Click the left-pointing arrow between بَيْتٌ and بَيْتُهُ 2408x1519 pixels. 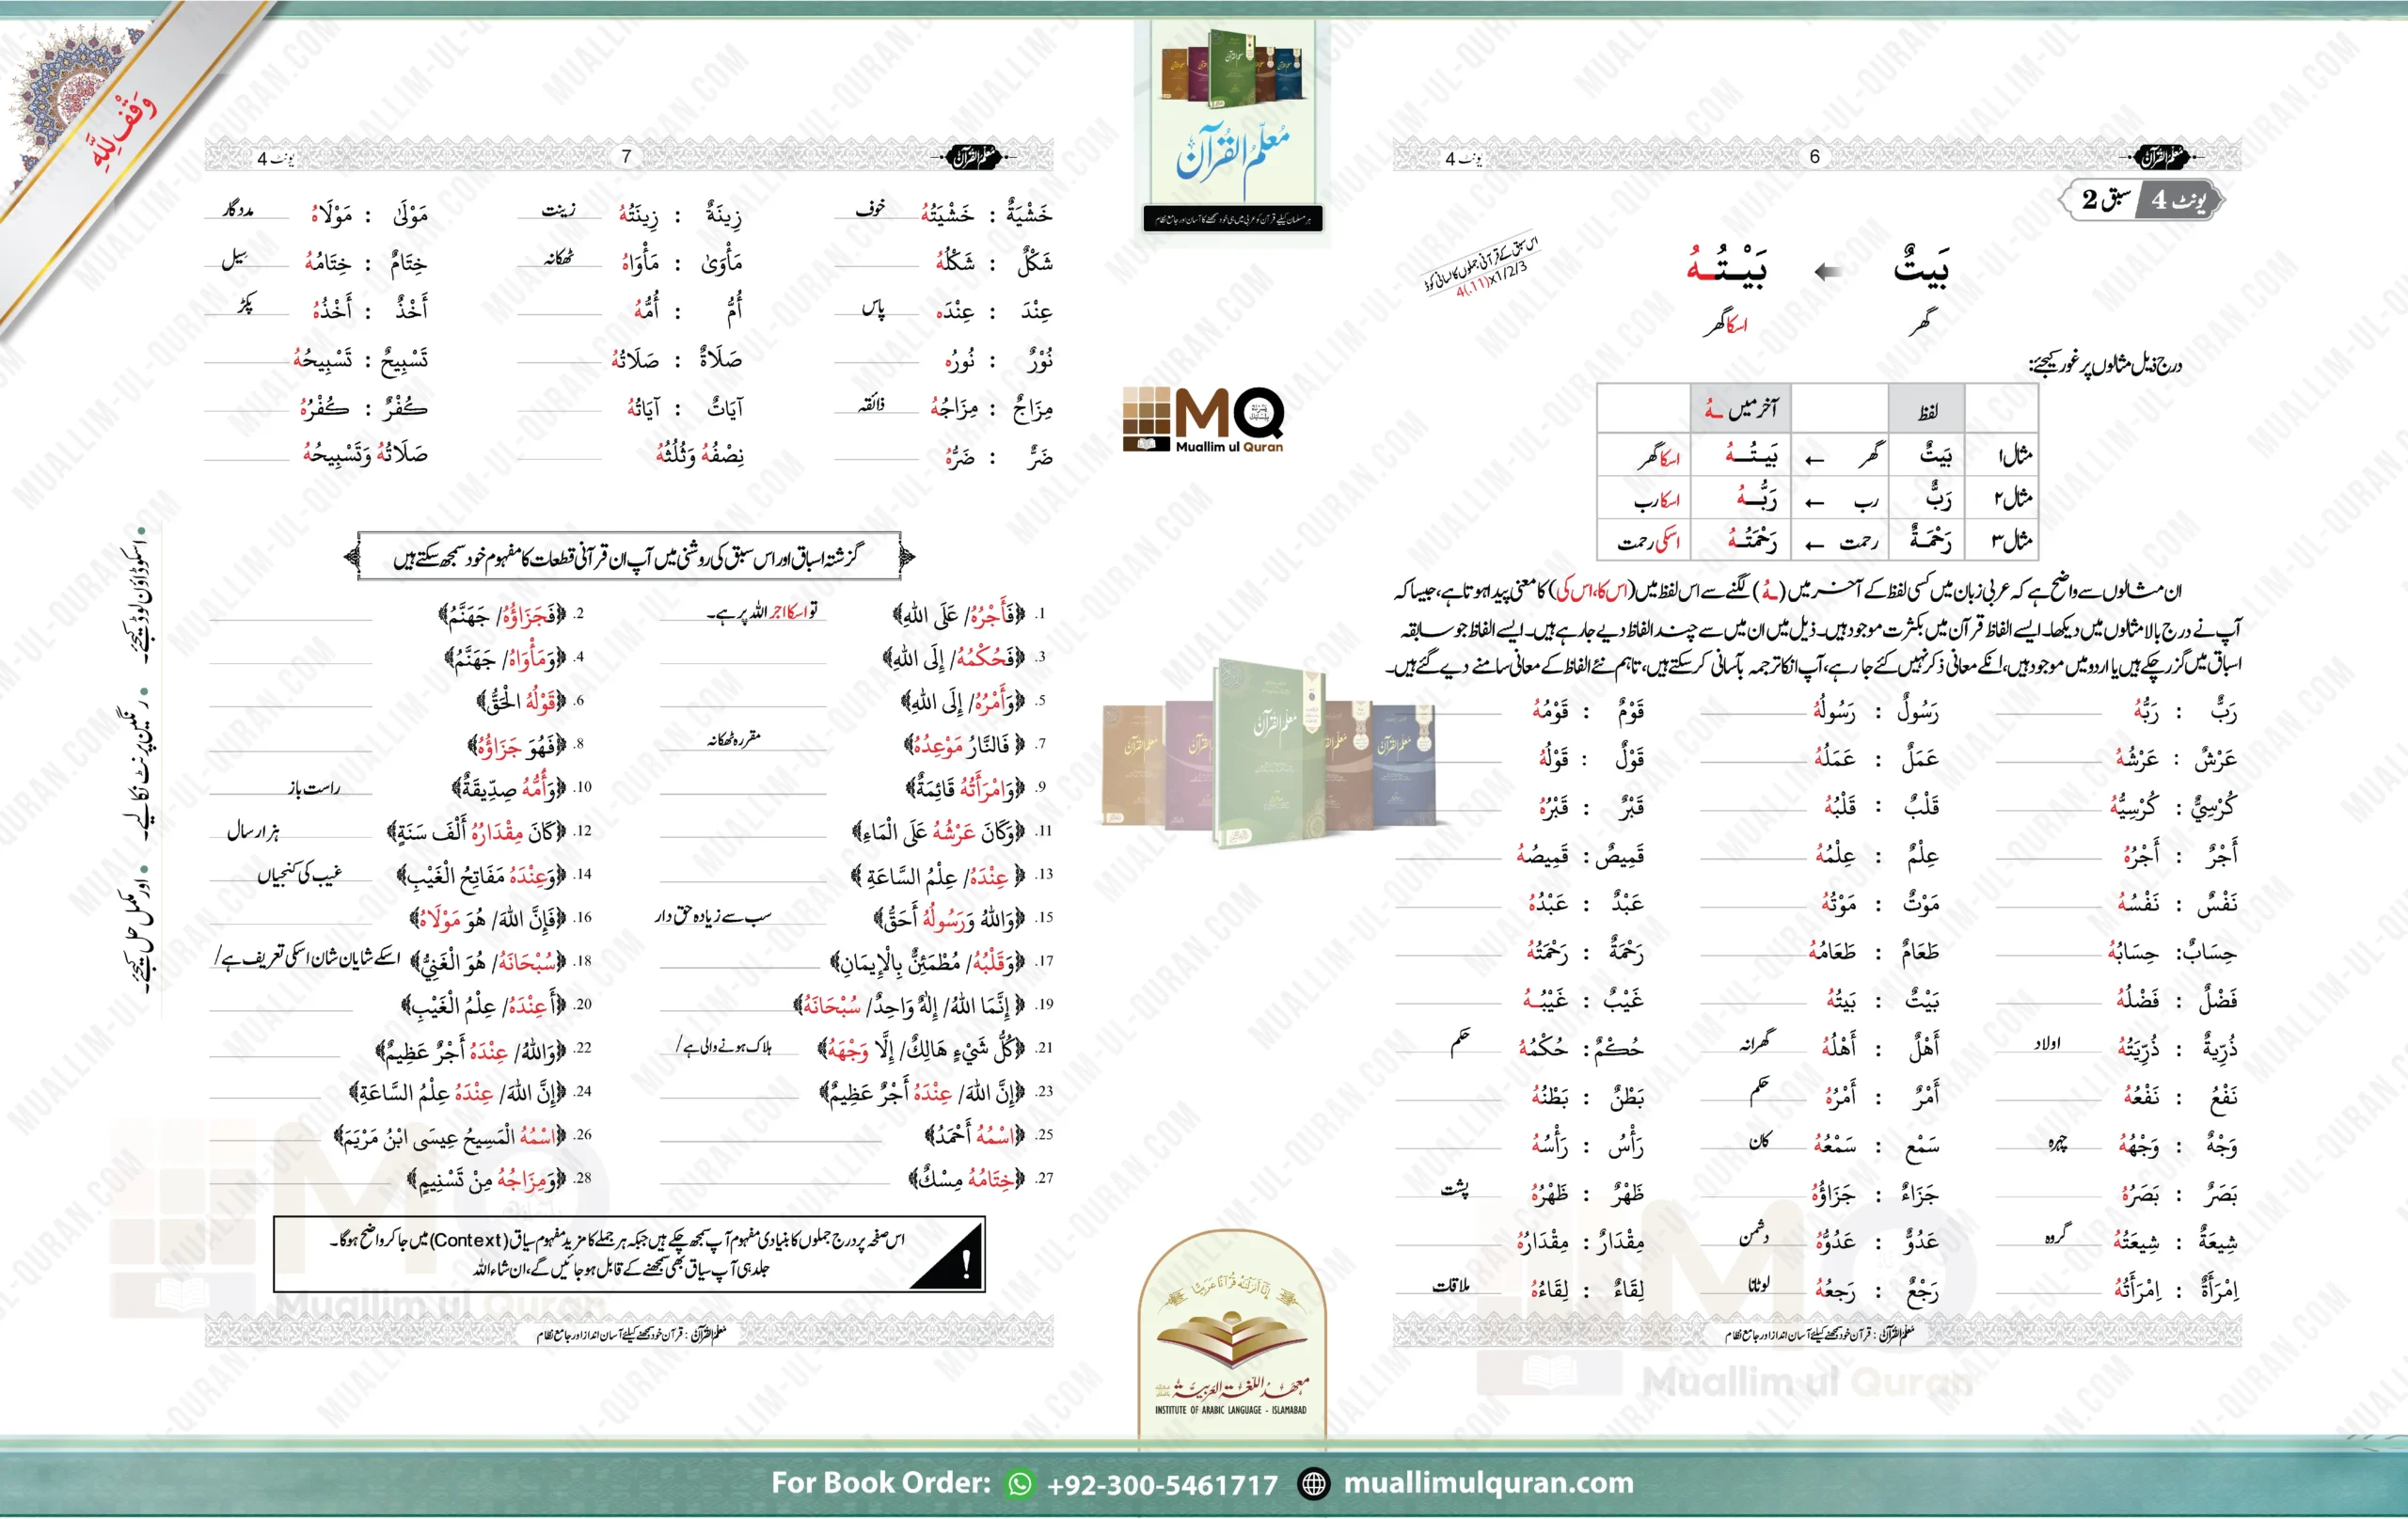tap(1829, 271)
